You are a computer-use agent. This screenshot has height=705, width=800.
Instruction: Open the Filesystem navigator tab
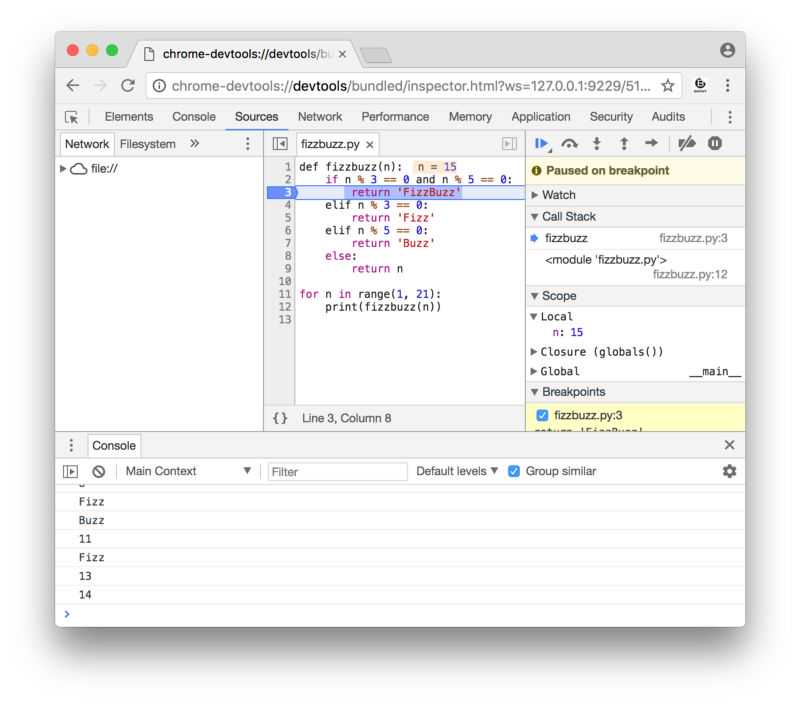[x=147, y=144]
